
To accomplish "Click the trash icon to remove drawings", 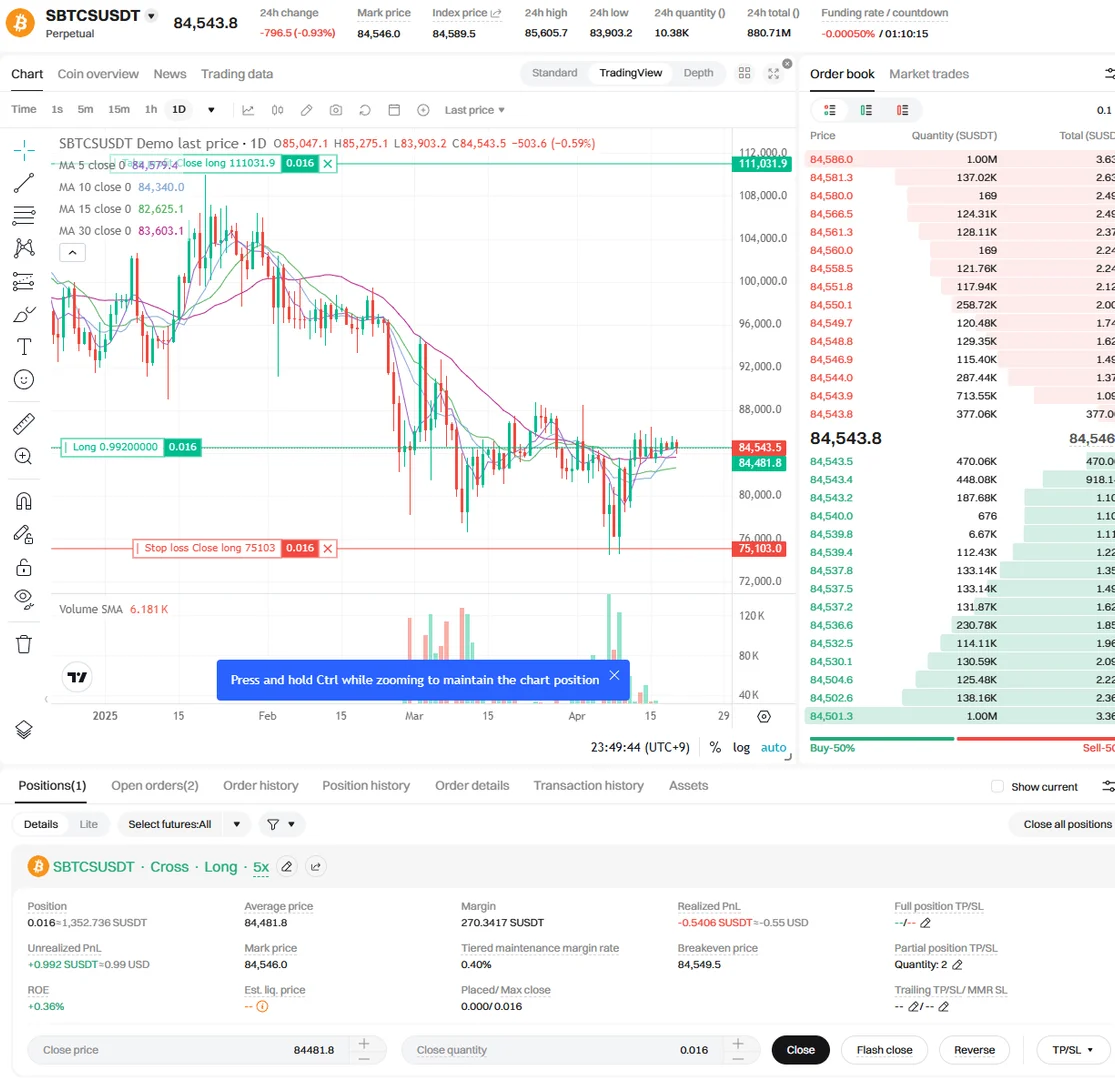I will click(x=23, y=644).
